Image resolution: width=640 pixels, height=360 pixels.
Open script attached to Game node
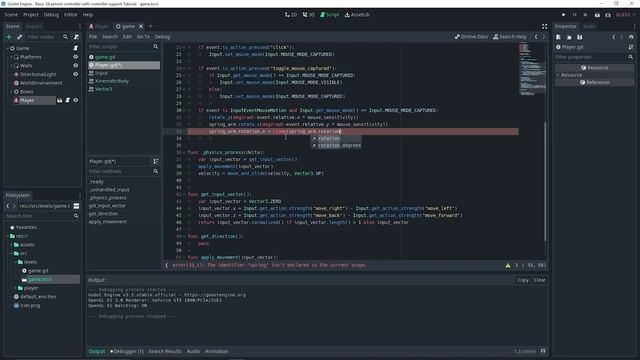pyautogui.click(x=76, y=48)
